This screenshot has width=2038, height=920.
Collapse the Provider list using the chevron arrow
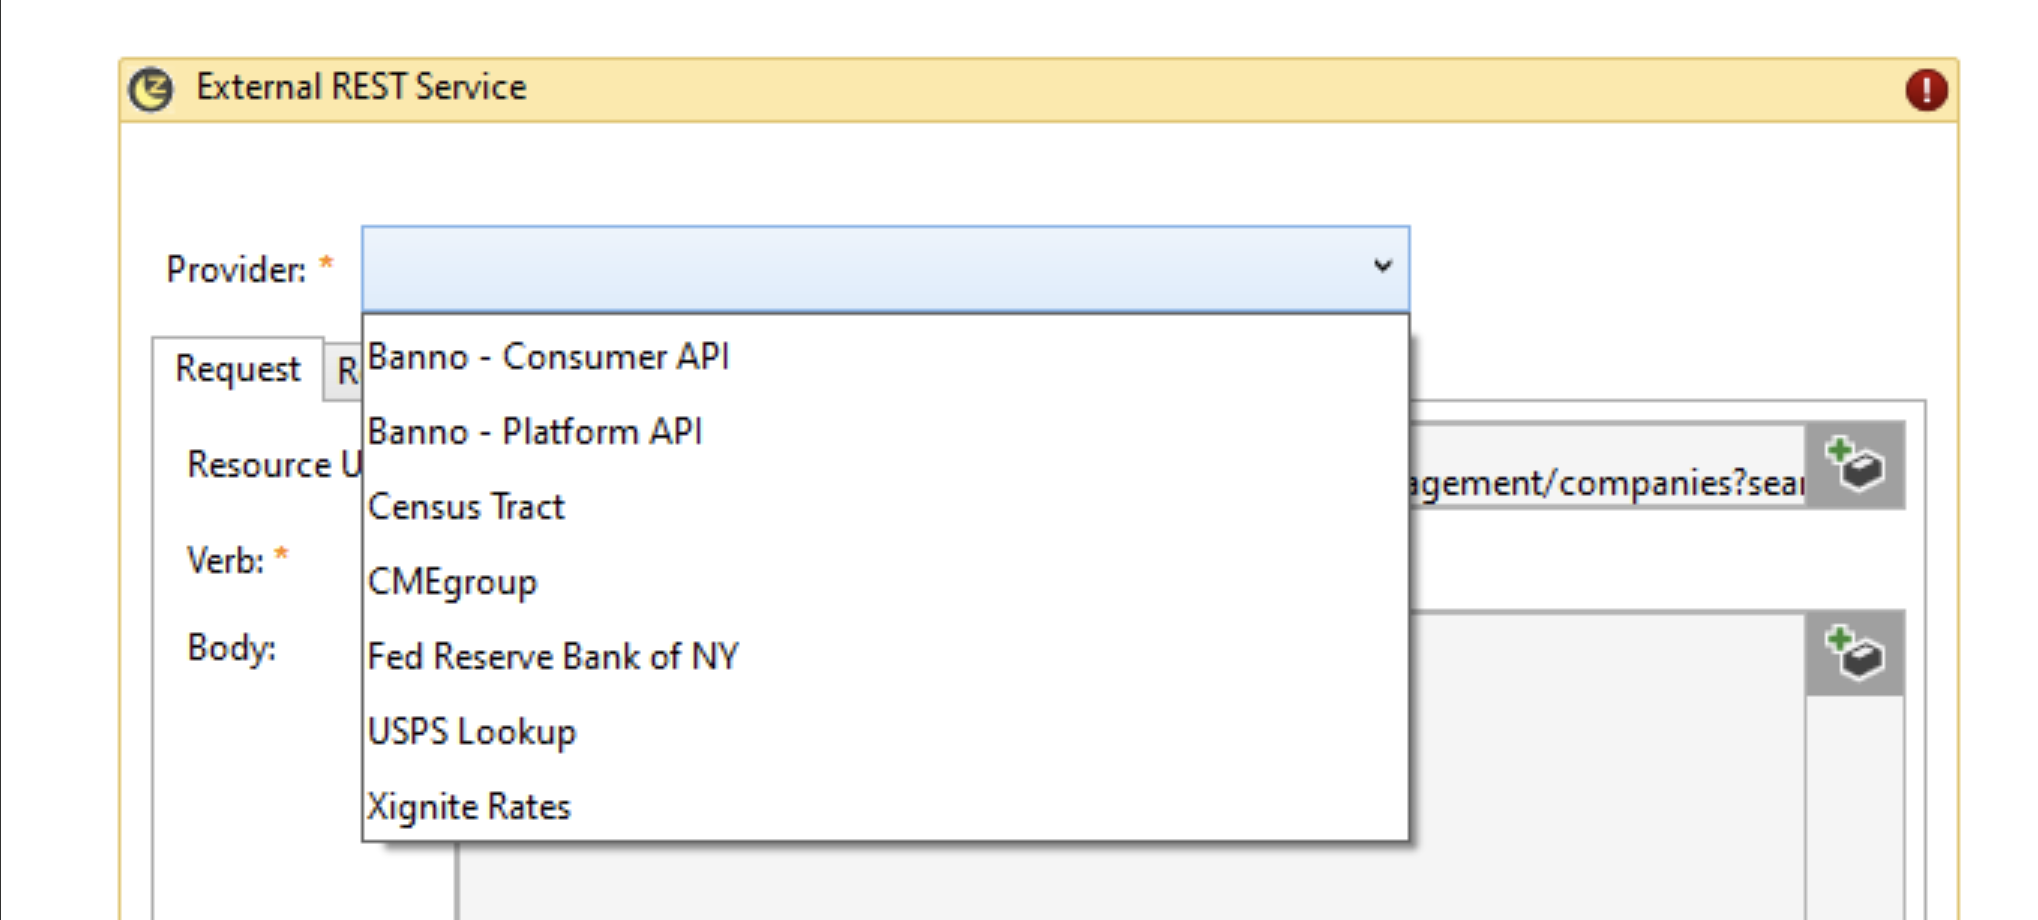tap(1382, 267)
